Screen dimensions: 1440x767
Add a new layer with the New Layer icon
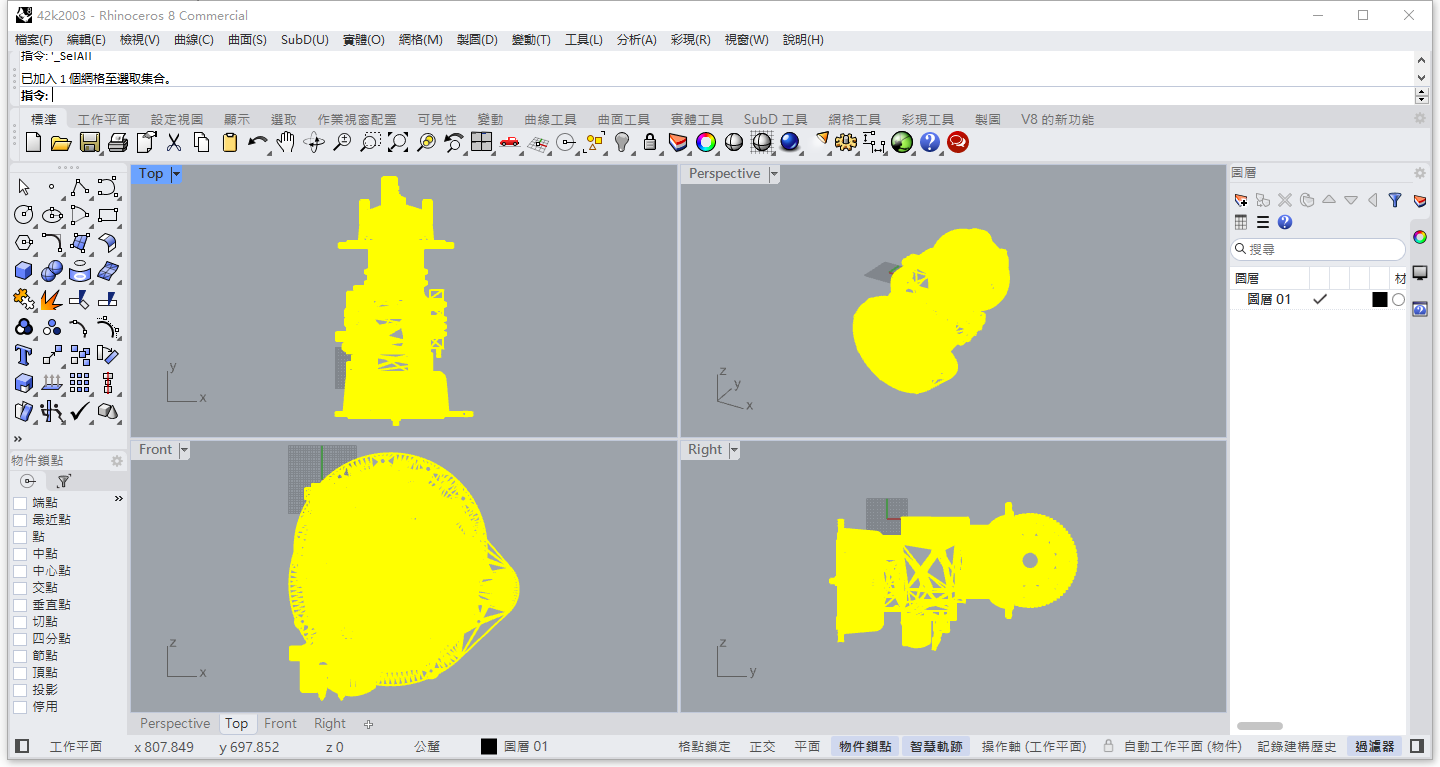tap(1241, 200)
